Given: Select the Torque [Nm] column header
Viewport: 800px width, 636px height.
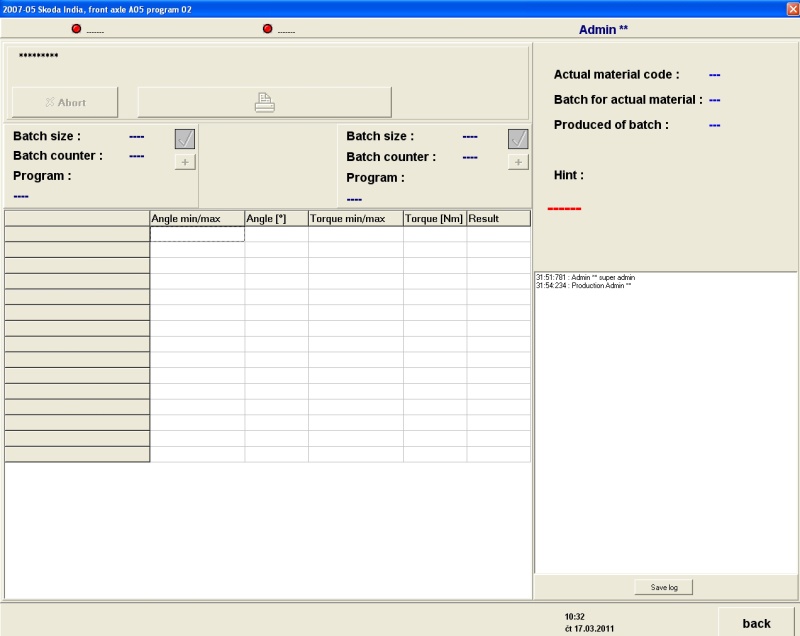Looking at the screenshot, I should point(435,218).
